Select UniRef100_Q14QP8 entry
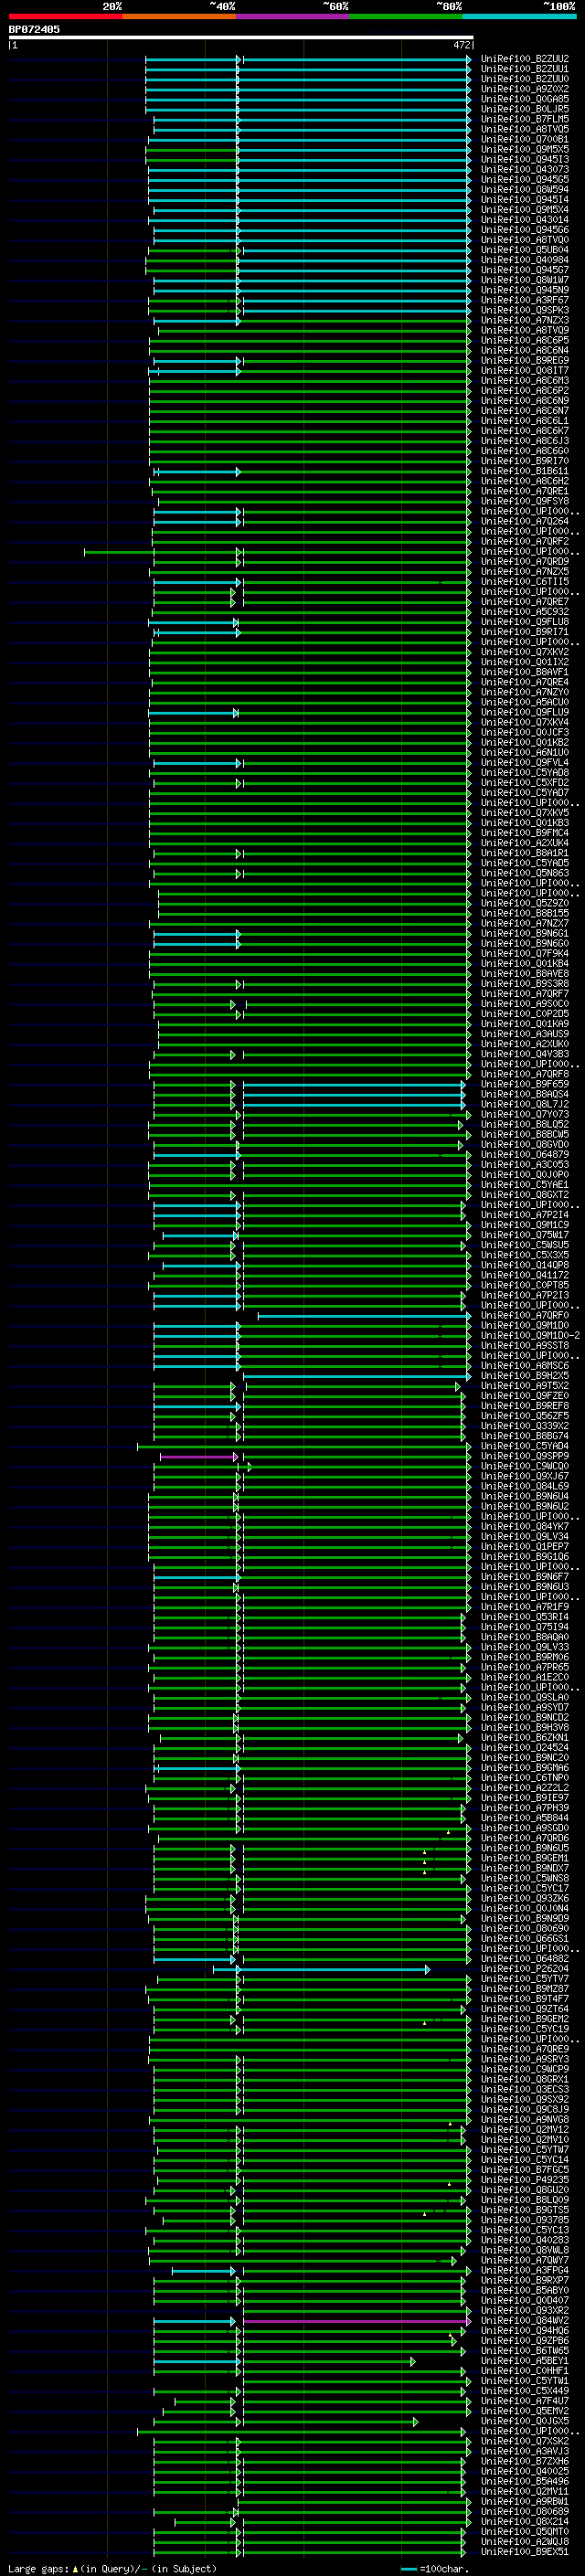Image resolution: width=585 pixels, height=2576 pixels. pos(525,1265)
